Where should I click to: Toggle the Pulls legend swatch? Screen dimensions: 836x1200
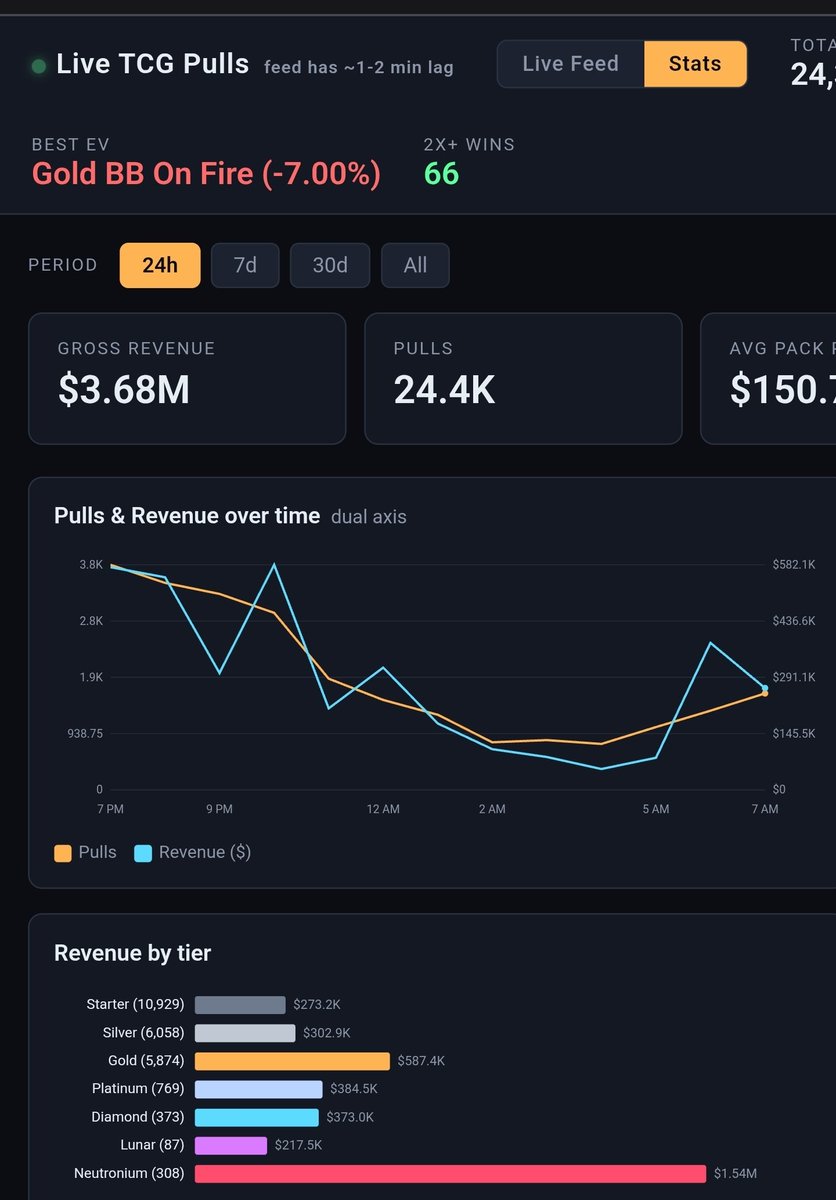tap(63, 853)
